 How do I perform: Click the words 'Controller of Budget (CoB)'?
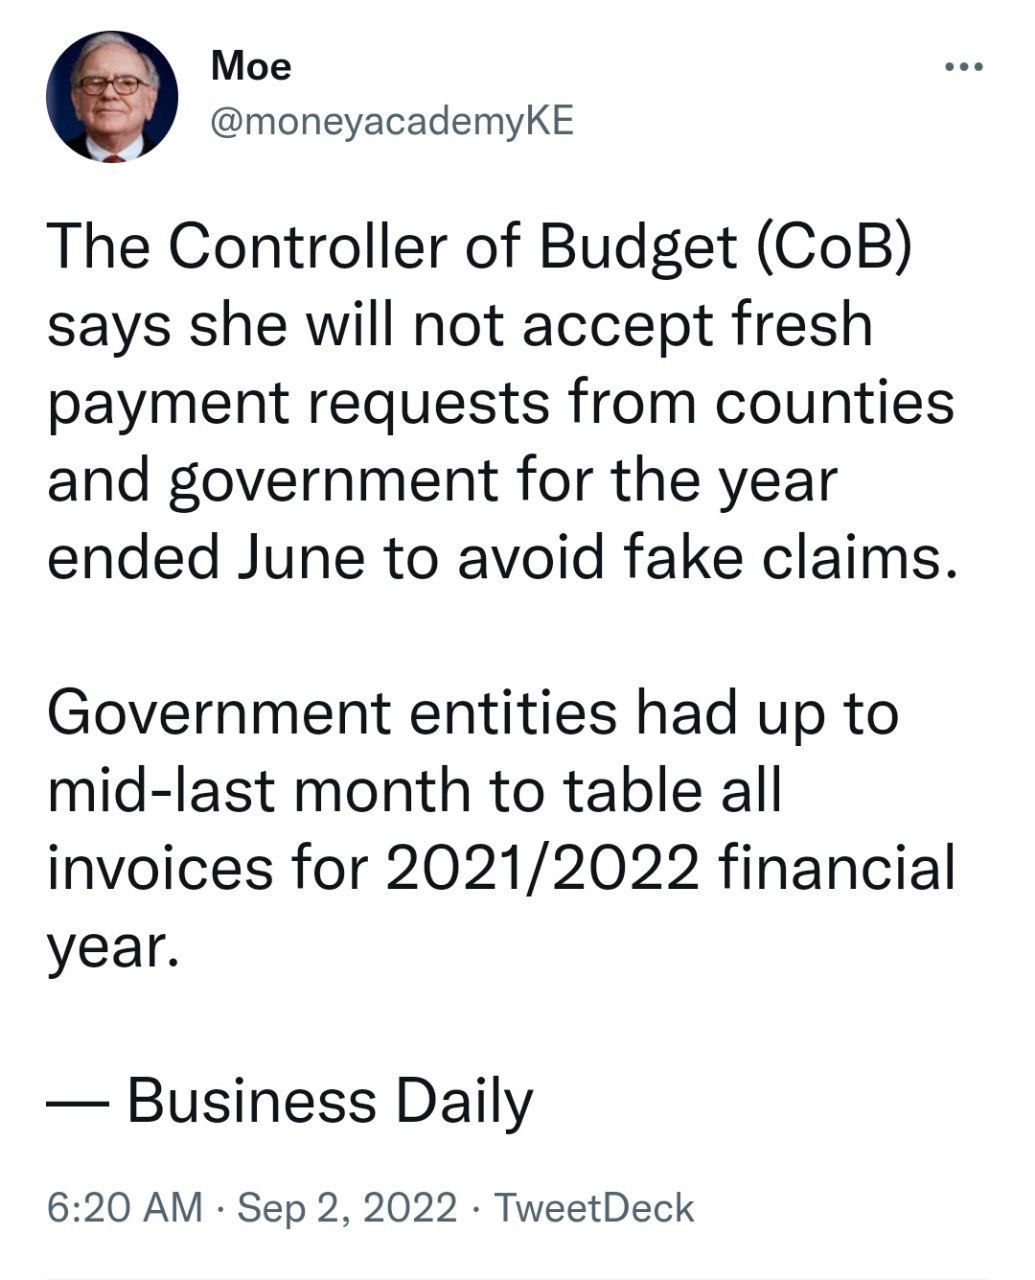tap(541, 247)
